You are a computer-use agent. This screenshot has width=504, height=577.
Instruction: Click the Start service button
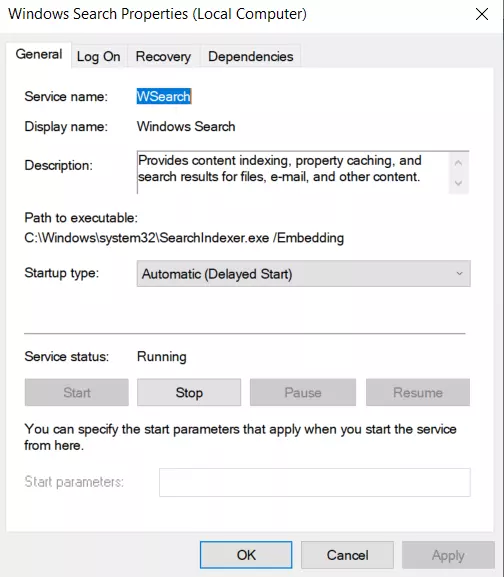click(77, 392)
